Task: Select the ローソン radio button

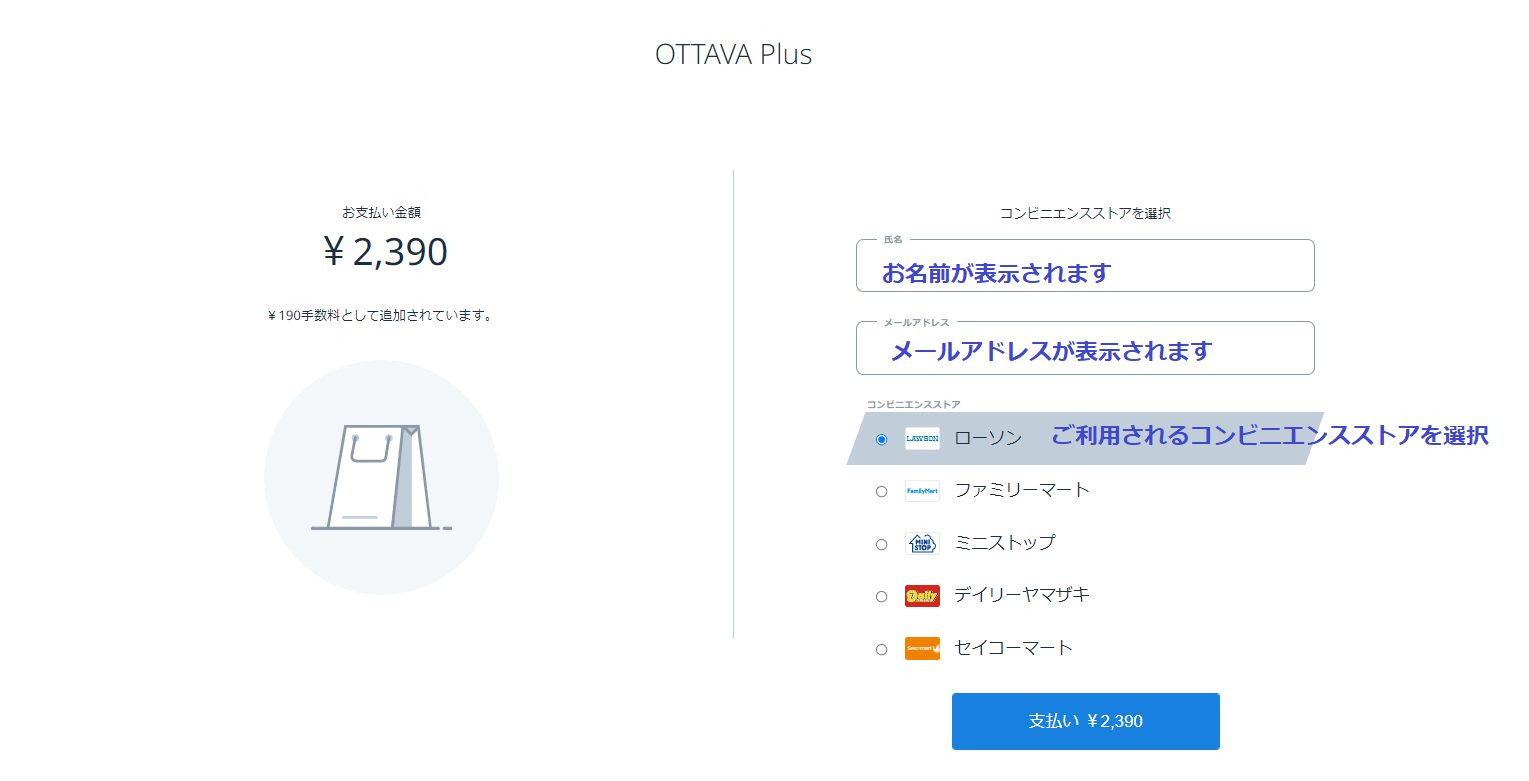Action: [x=881, y=439]
